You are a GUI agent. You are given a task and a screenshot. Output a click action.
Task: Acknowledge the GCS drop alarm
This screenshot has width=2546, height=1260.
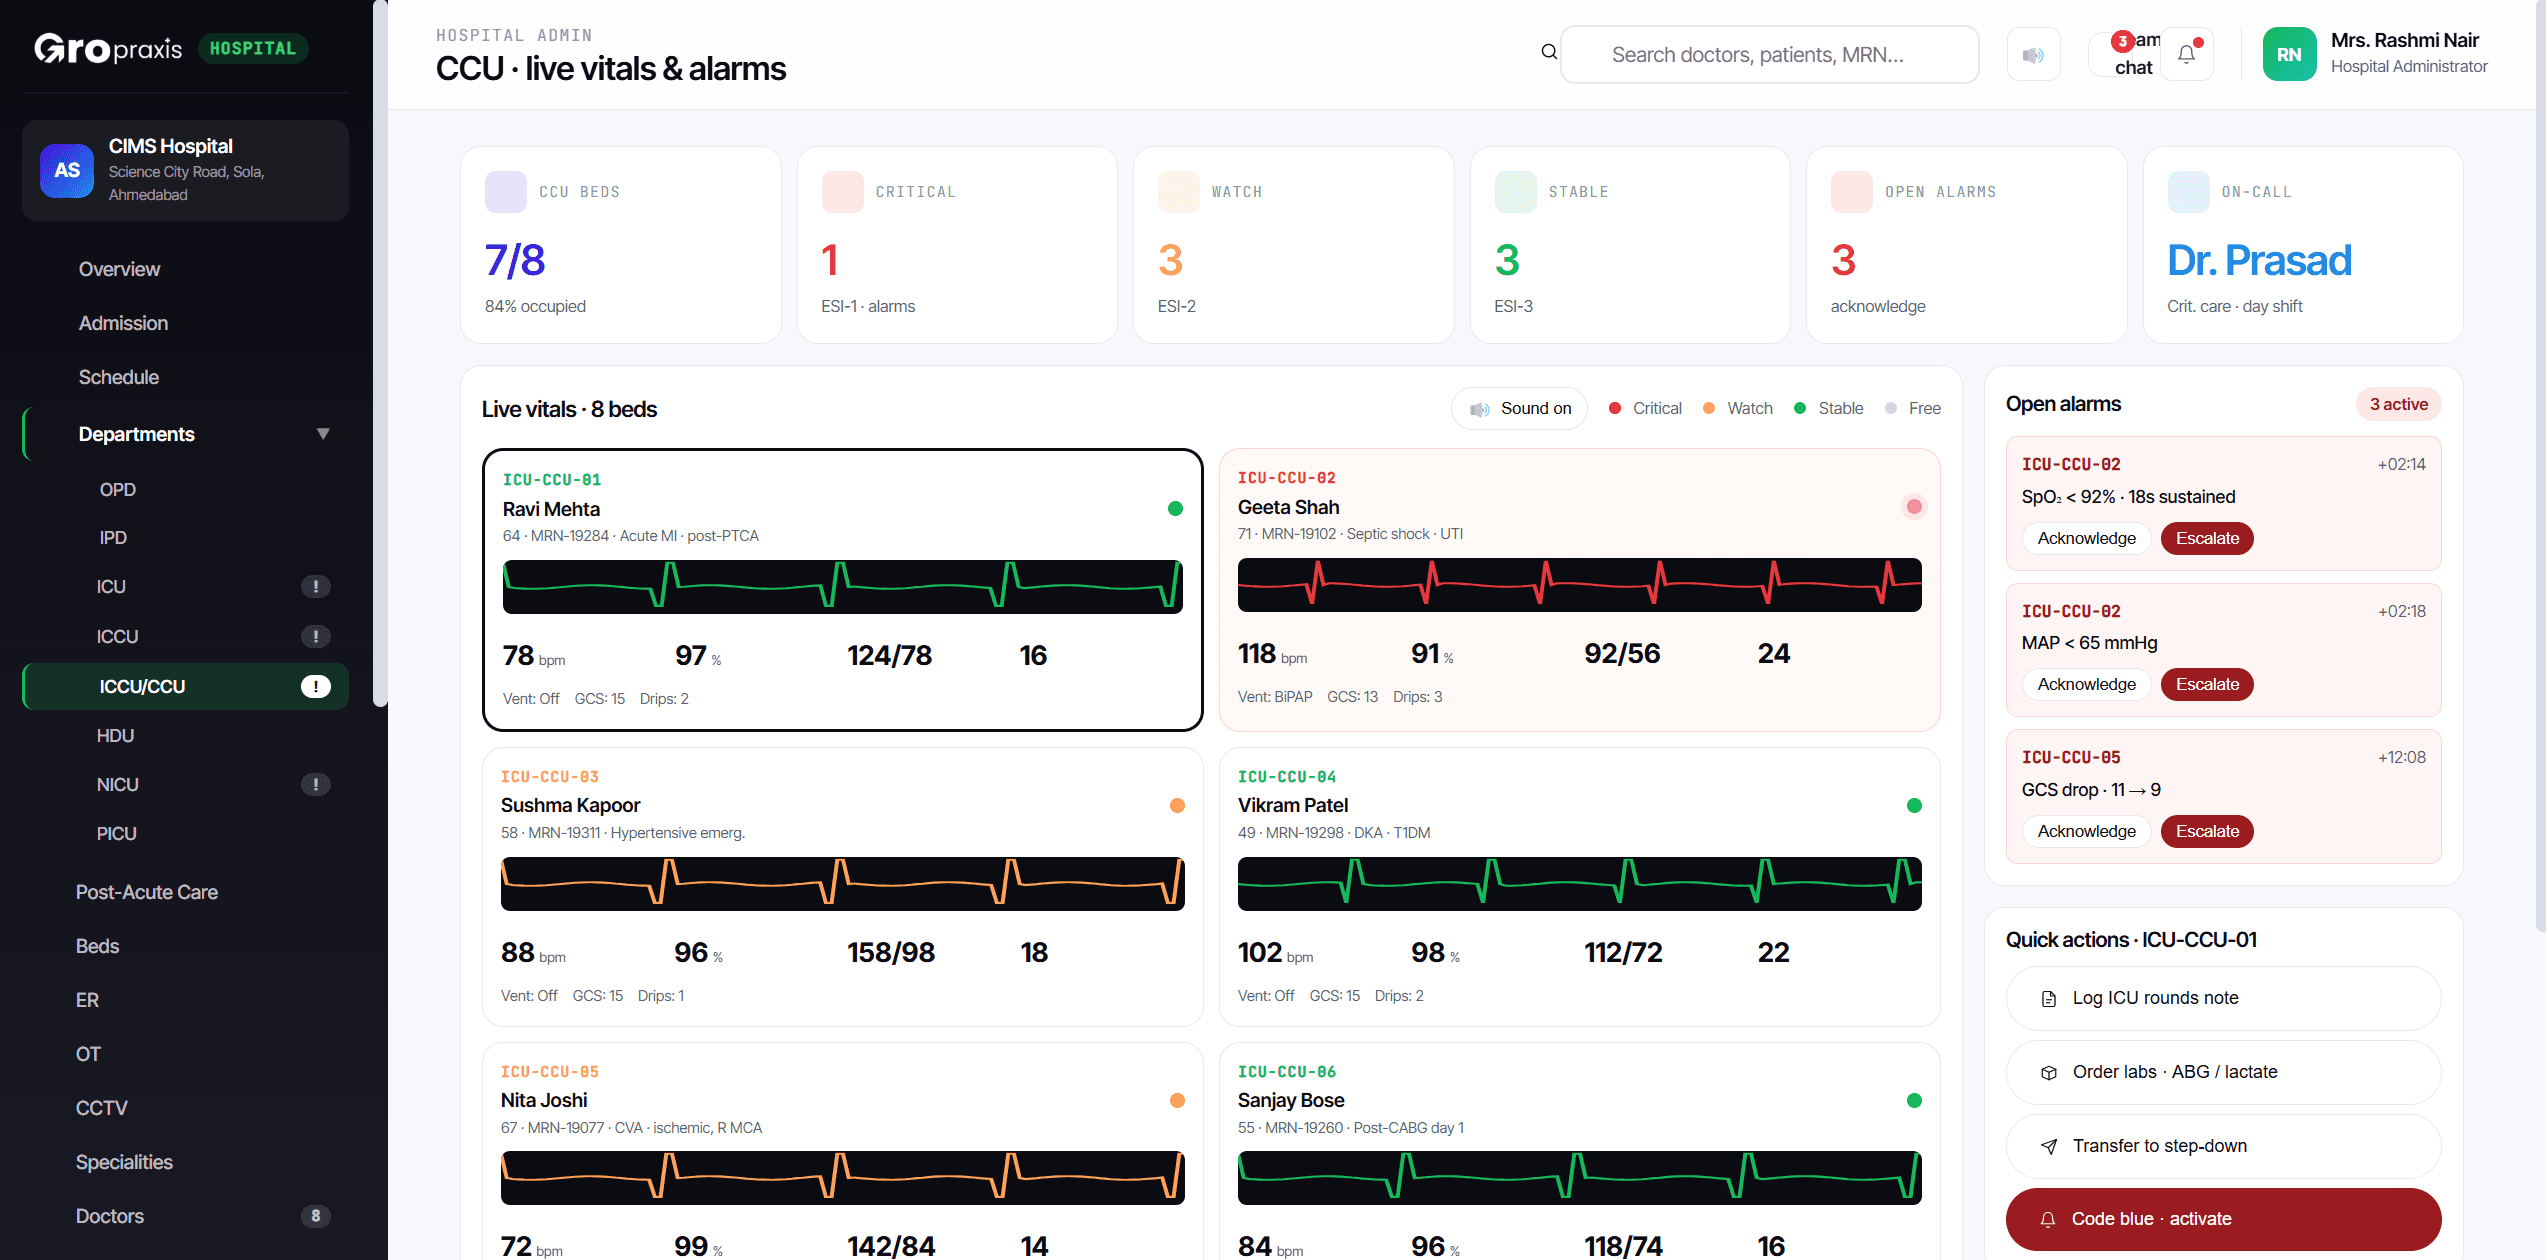(x=2086, y=831)
